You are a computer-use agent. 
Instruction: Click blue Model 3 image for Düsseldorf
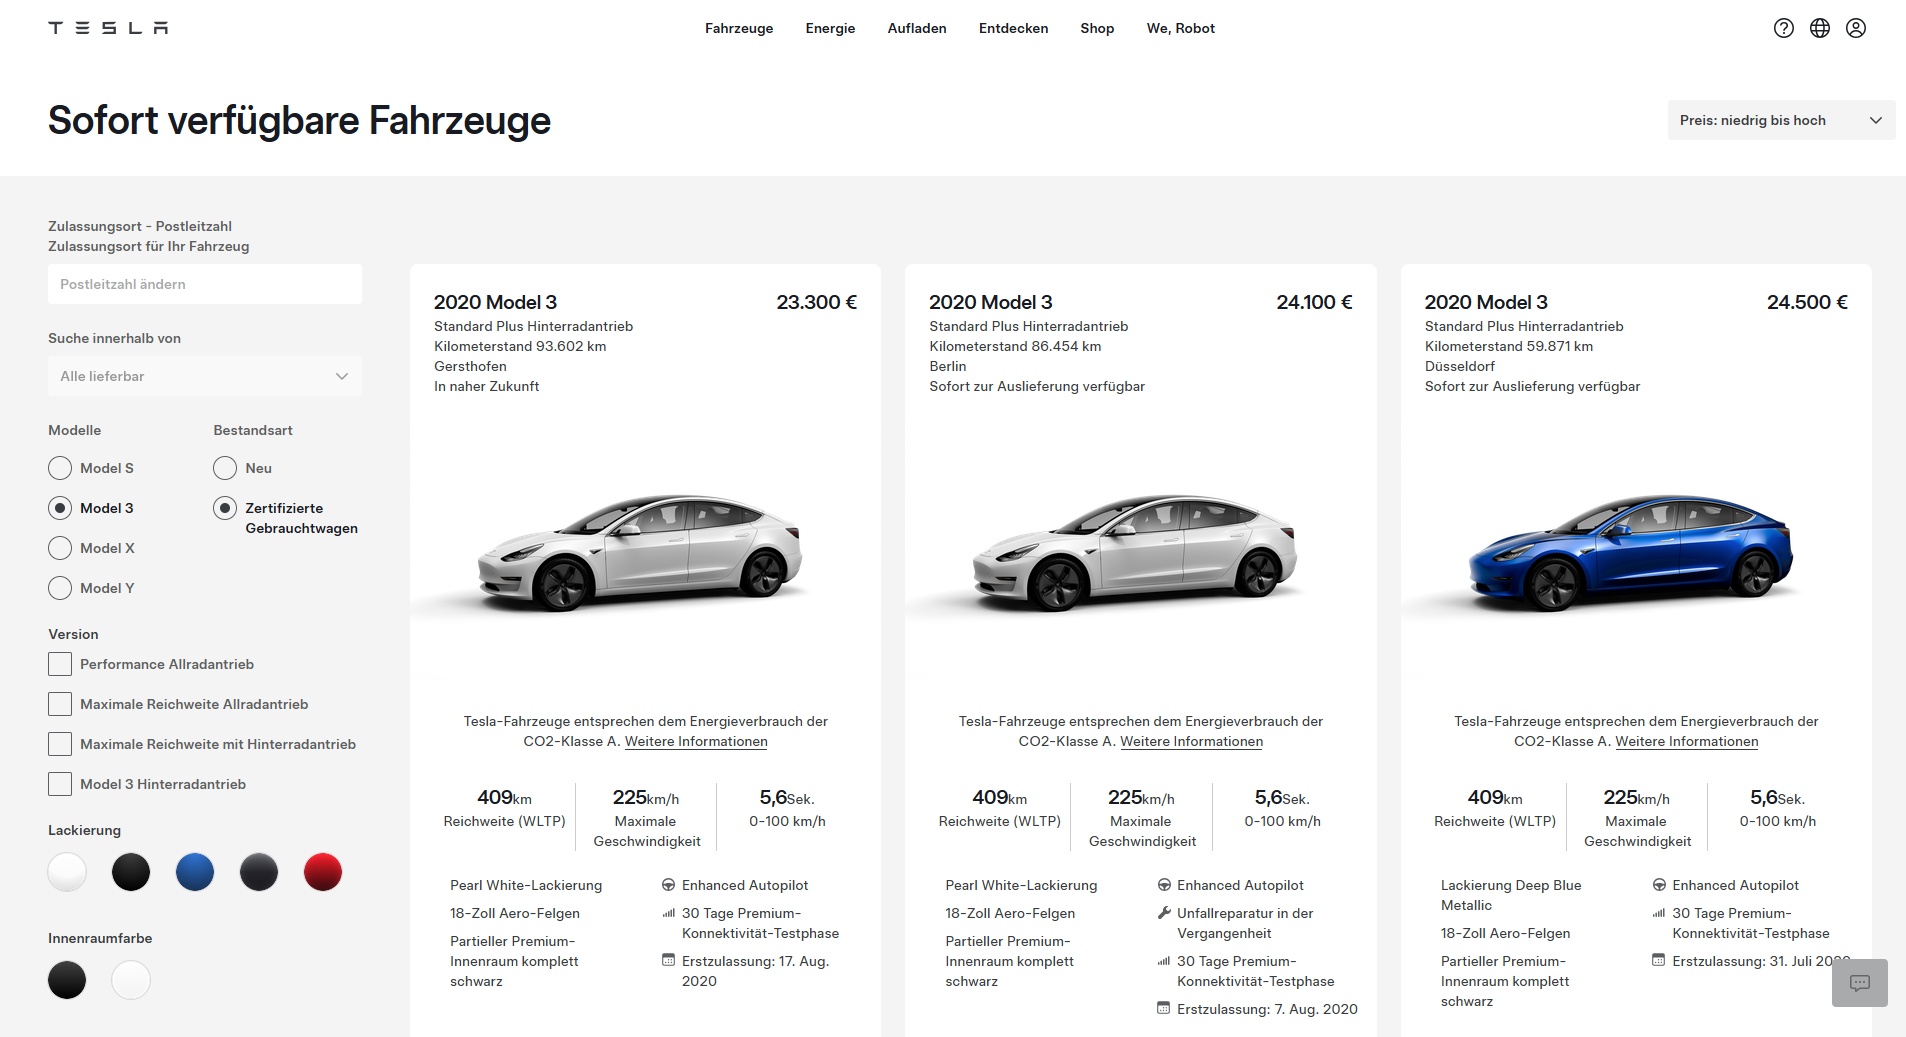pos(1631,551)
